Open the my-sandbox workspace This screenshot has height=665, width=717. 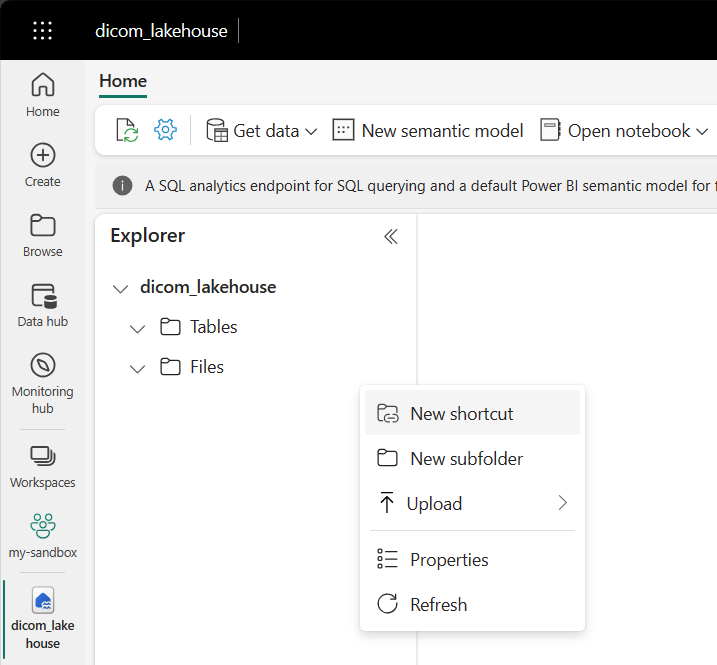(43, 535)
